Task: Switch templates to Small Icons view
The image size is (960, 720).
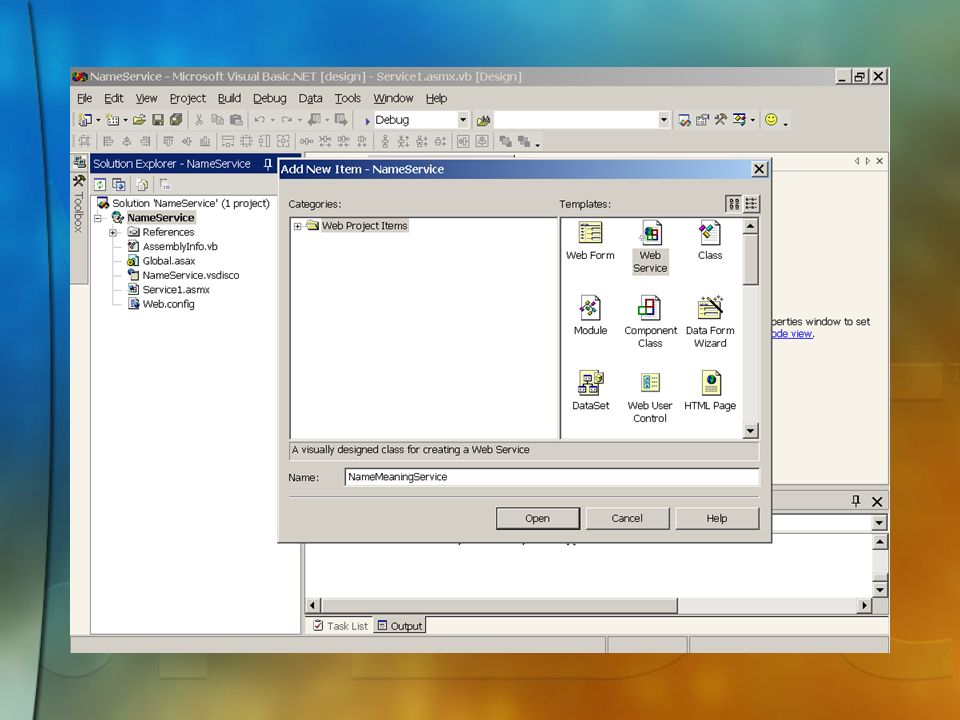Action: pos(751,204)
